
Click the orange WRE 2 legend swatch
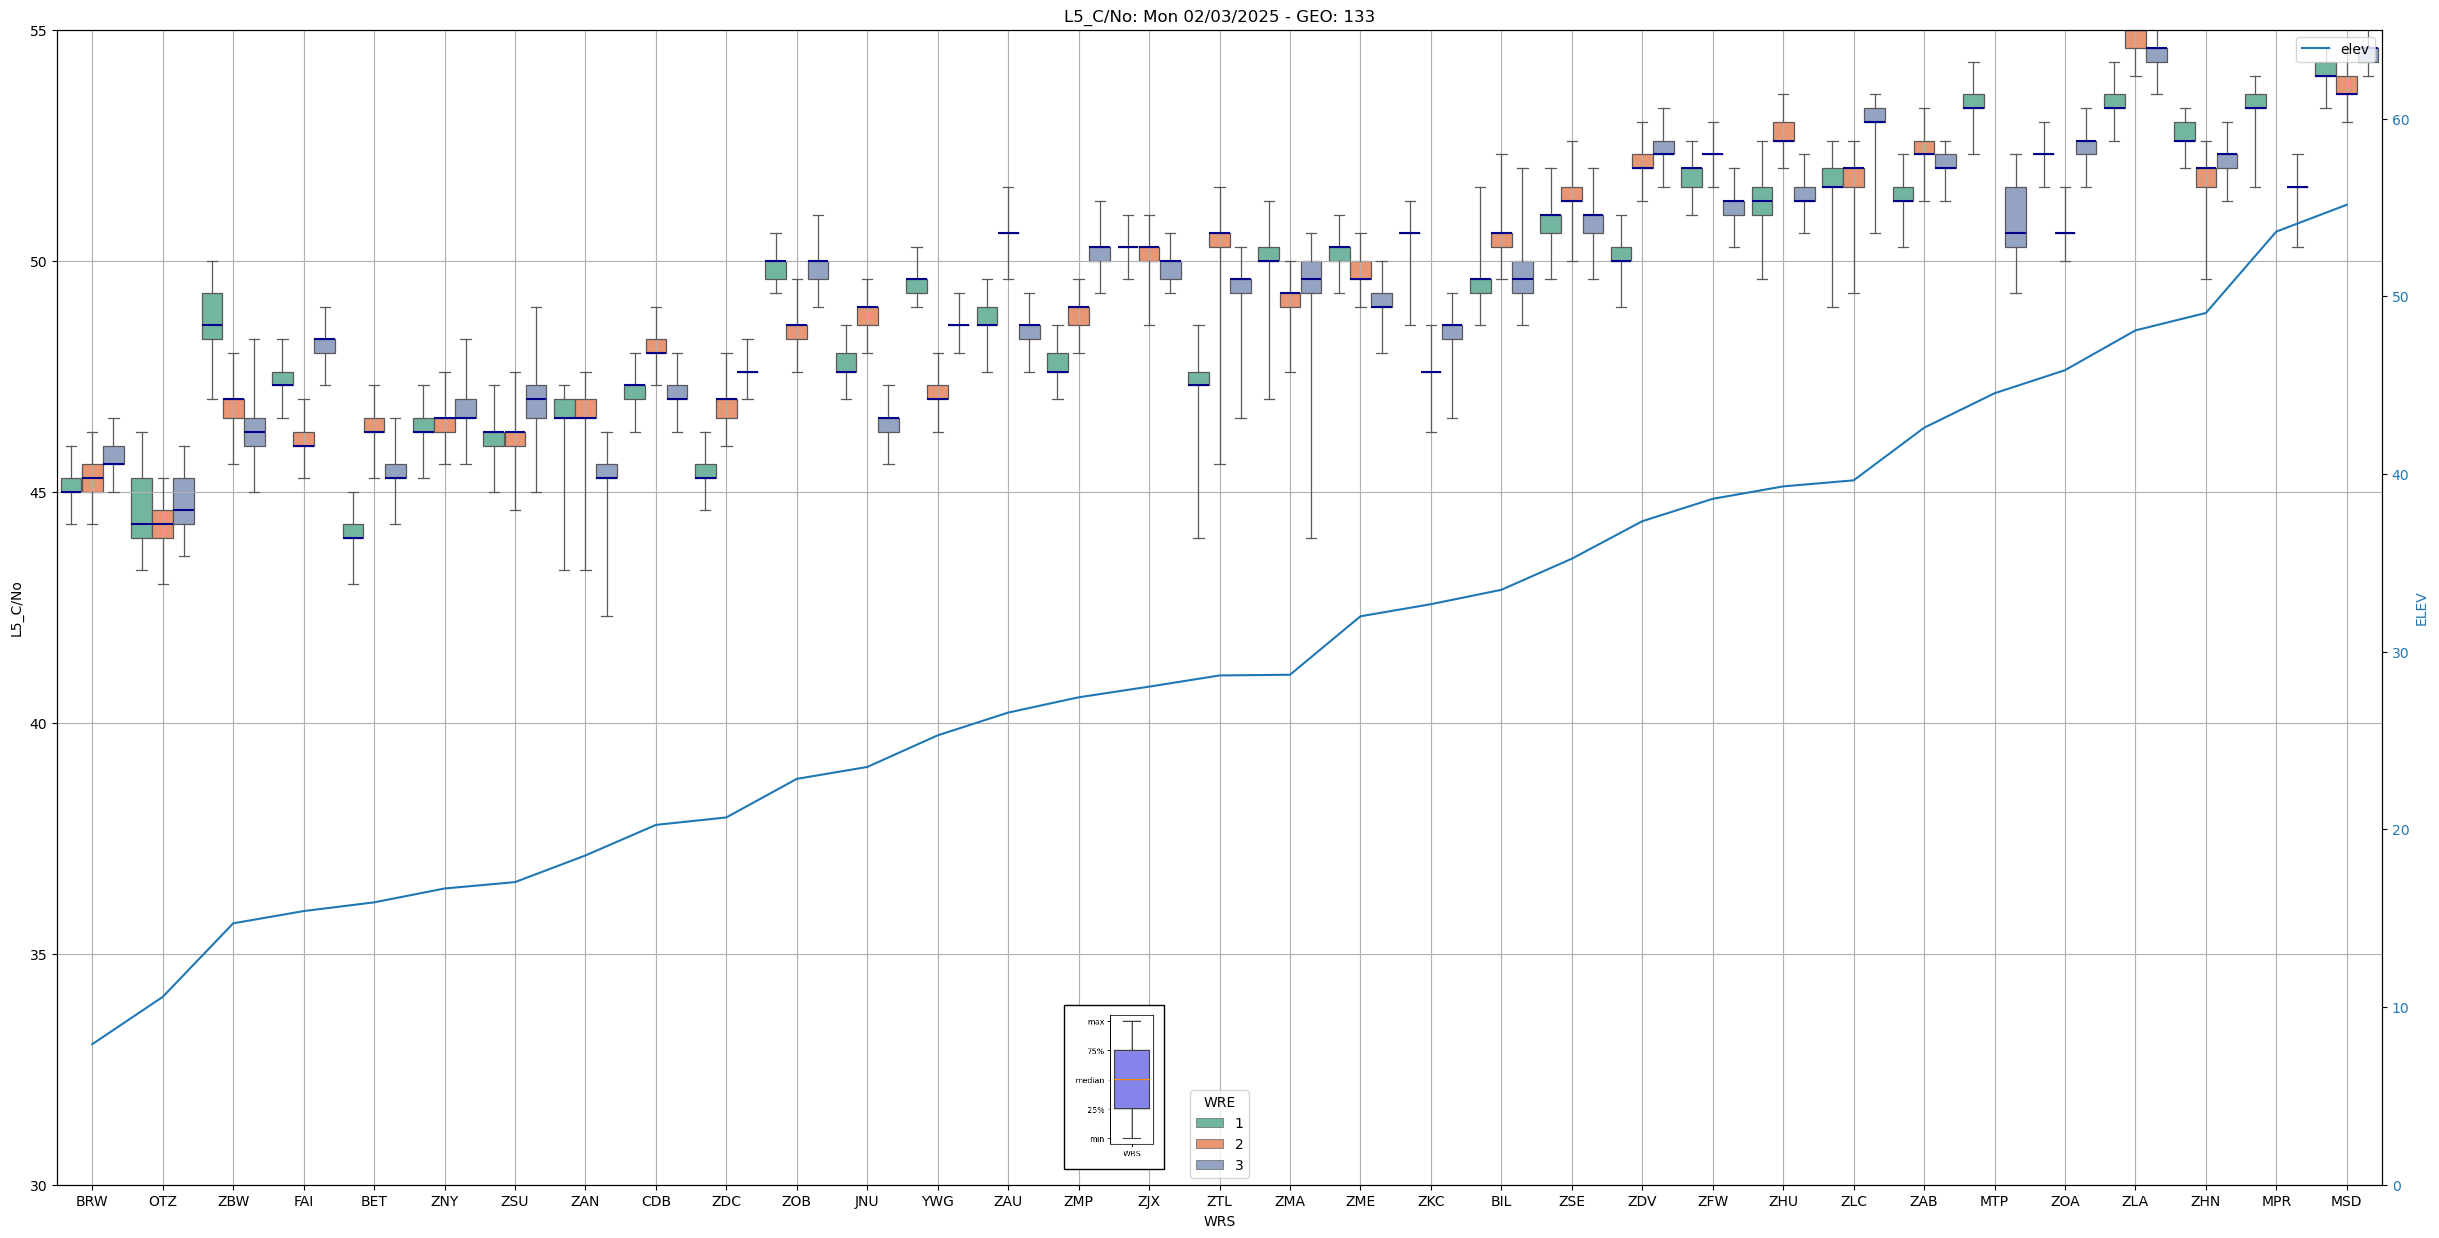(1209, 1144)
